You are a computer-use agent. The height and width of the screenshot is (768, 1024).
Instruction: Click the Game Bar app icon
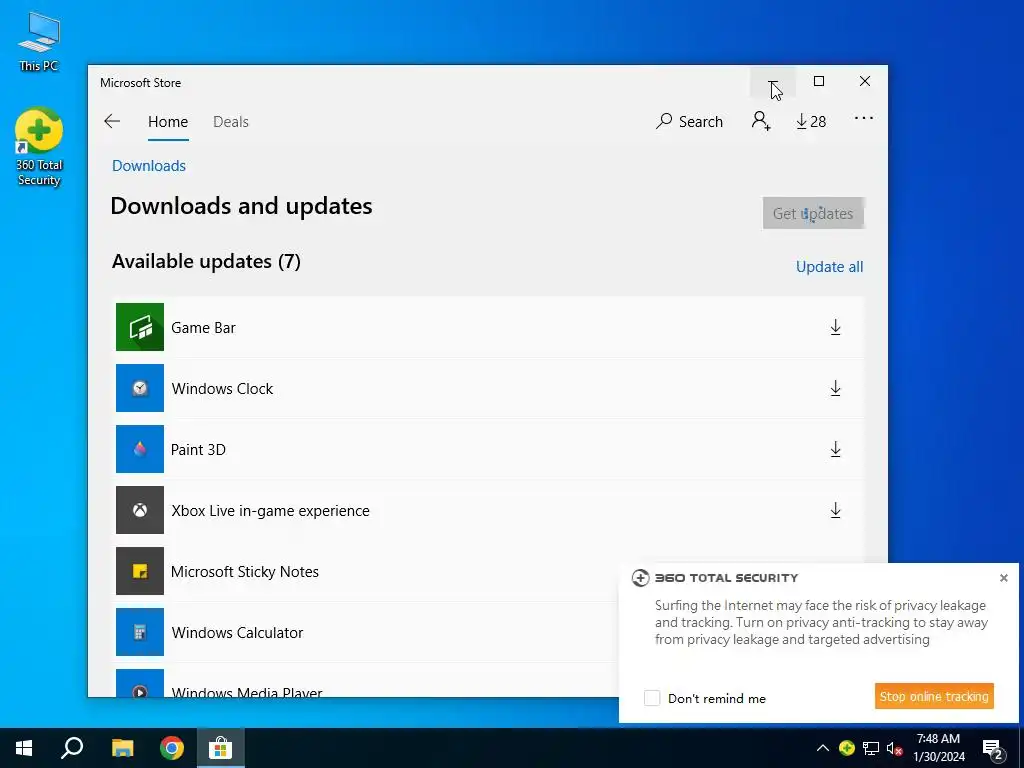140,327
